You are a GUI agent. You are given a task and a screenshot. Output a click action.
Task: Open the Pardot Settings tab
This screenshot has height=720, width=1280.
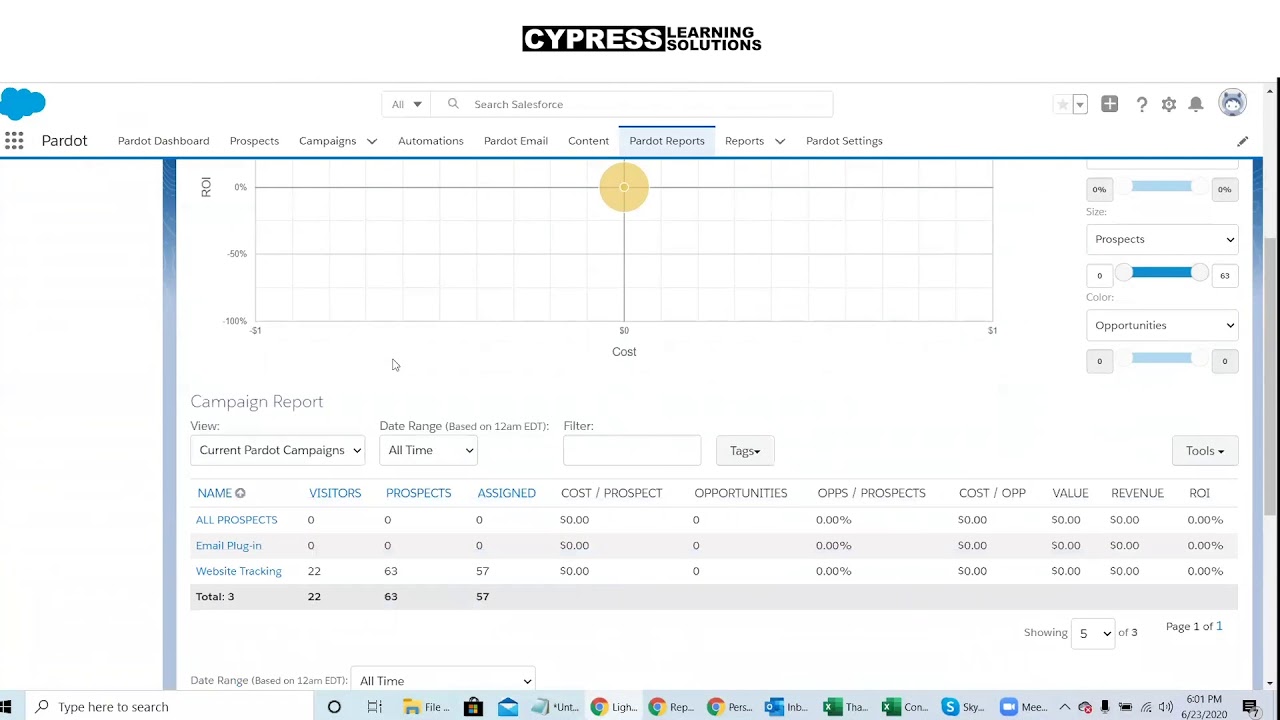[x=844, y=141]
